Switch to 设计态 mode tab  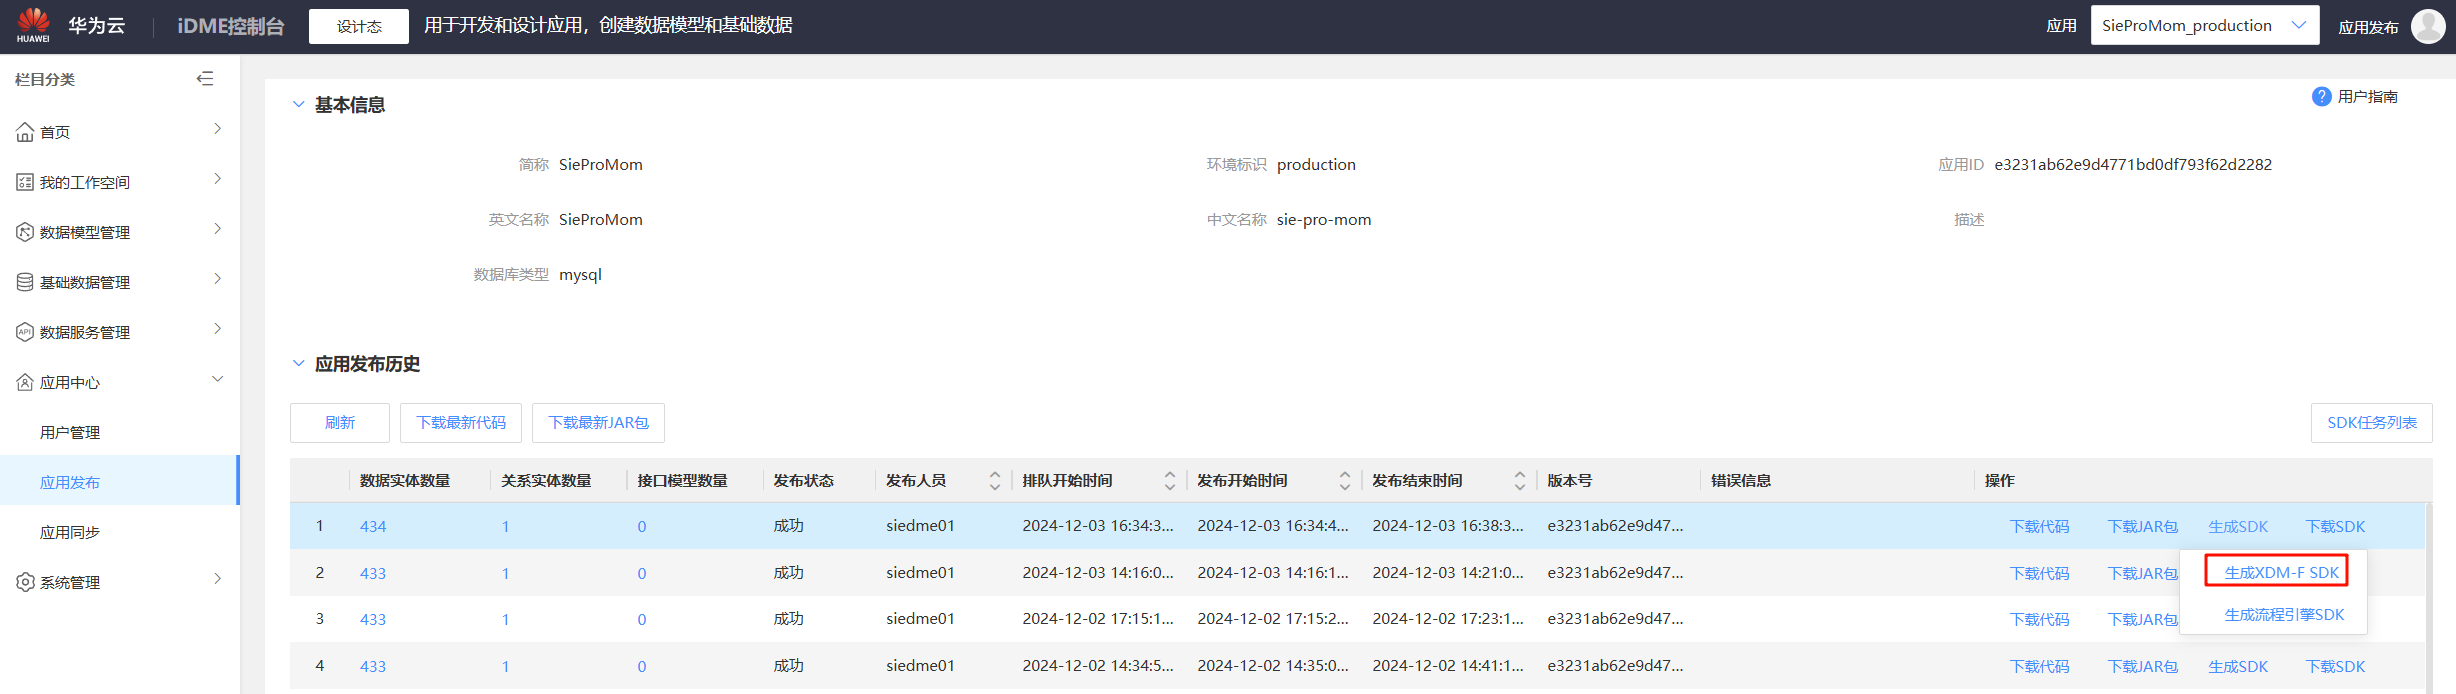(x=359, y=26)
